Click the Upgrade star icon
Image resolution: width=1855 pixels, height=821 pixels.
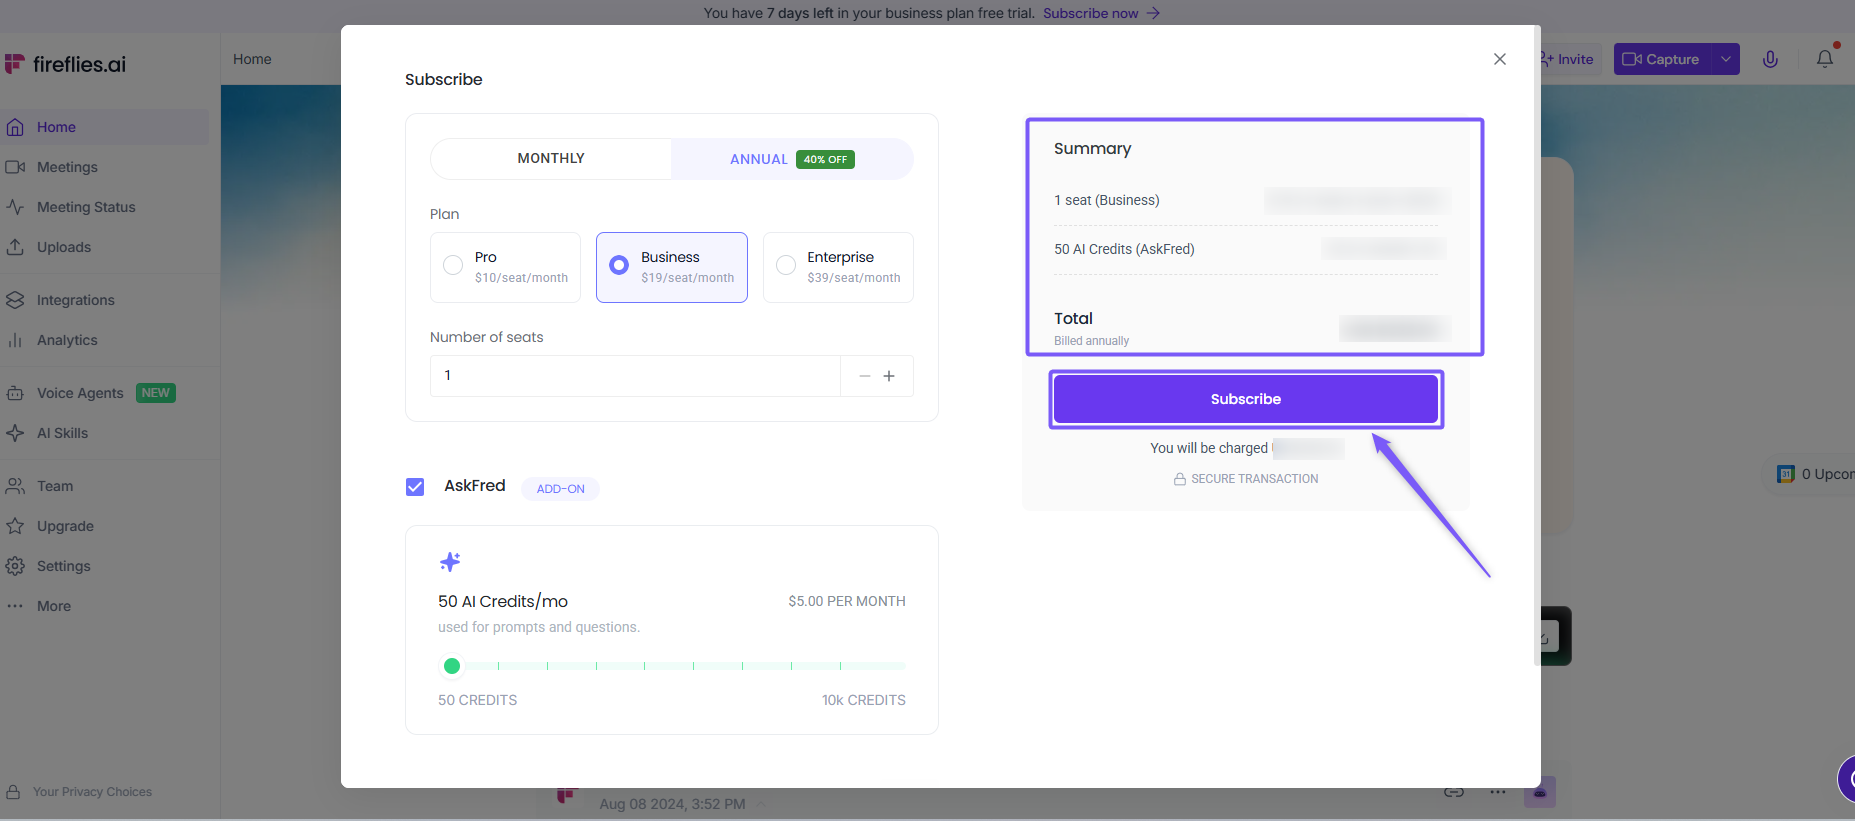click(x=15, y=526)
